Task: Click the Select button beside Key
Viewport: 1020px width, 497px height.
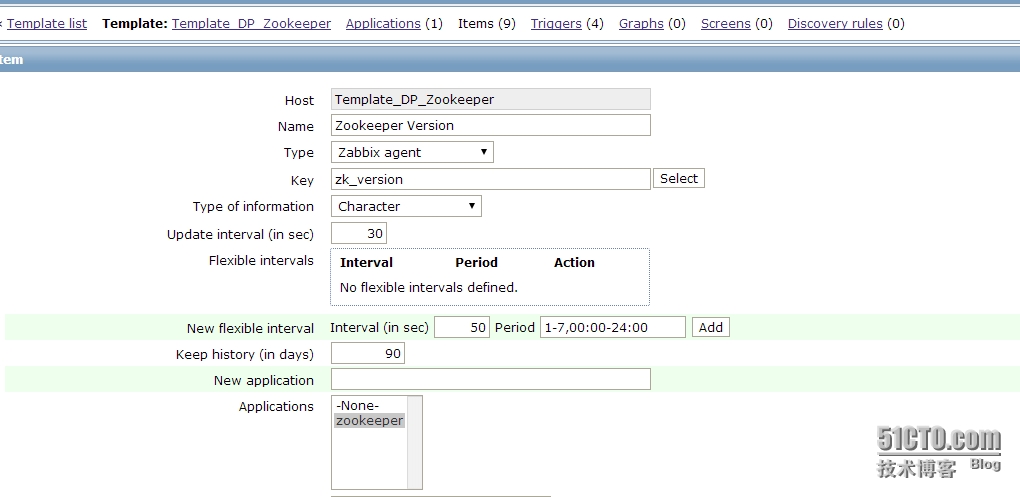Action: pos(678,178)
